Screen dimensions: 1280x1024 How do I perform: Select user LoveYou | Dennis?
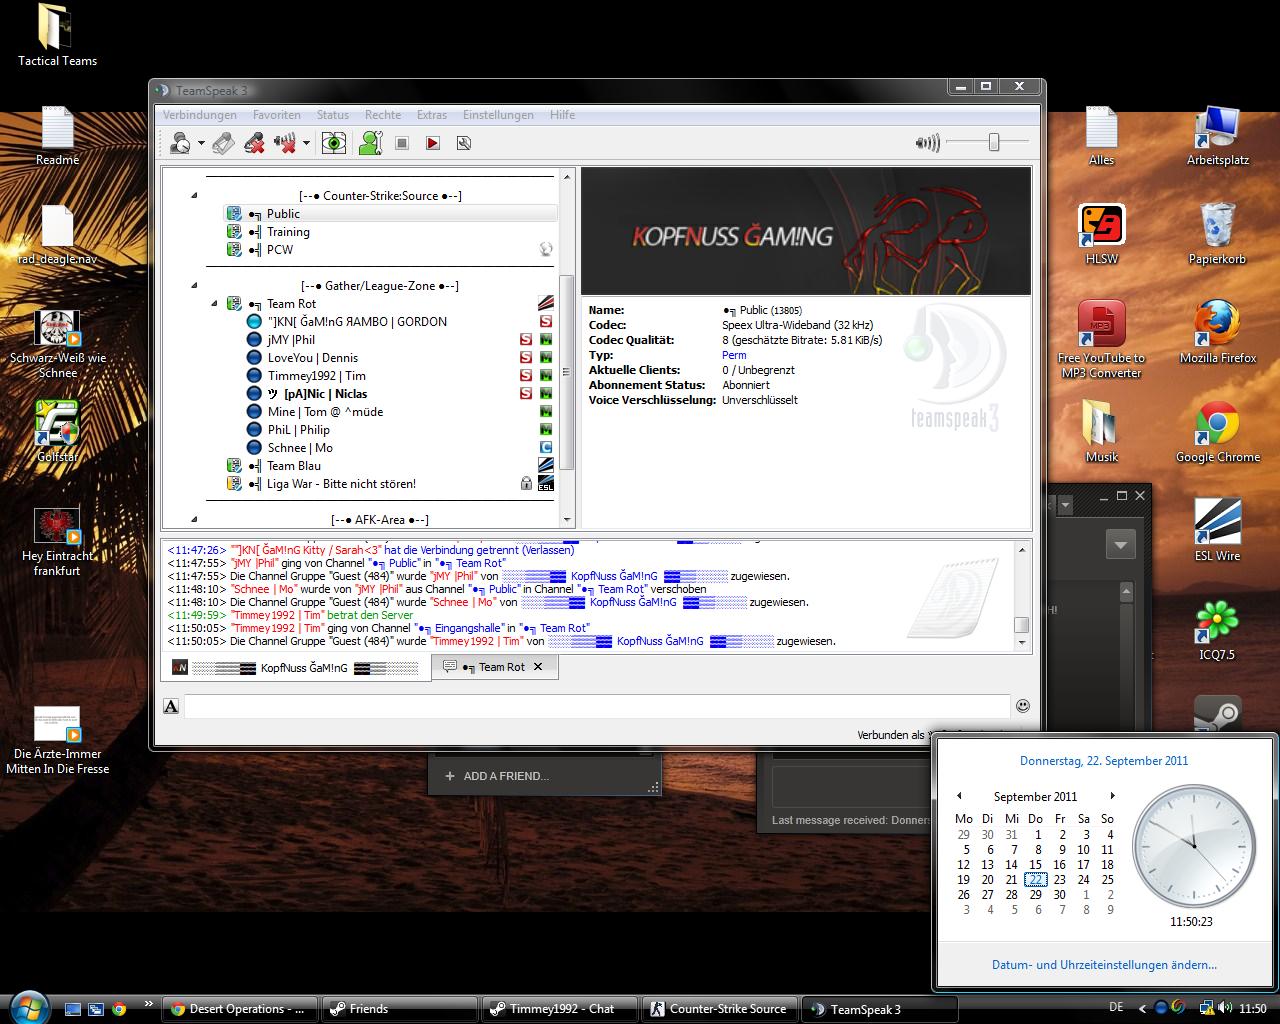coord(312,358)
